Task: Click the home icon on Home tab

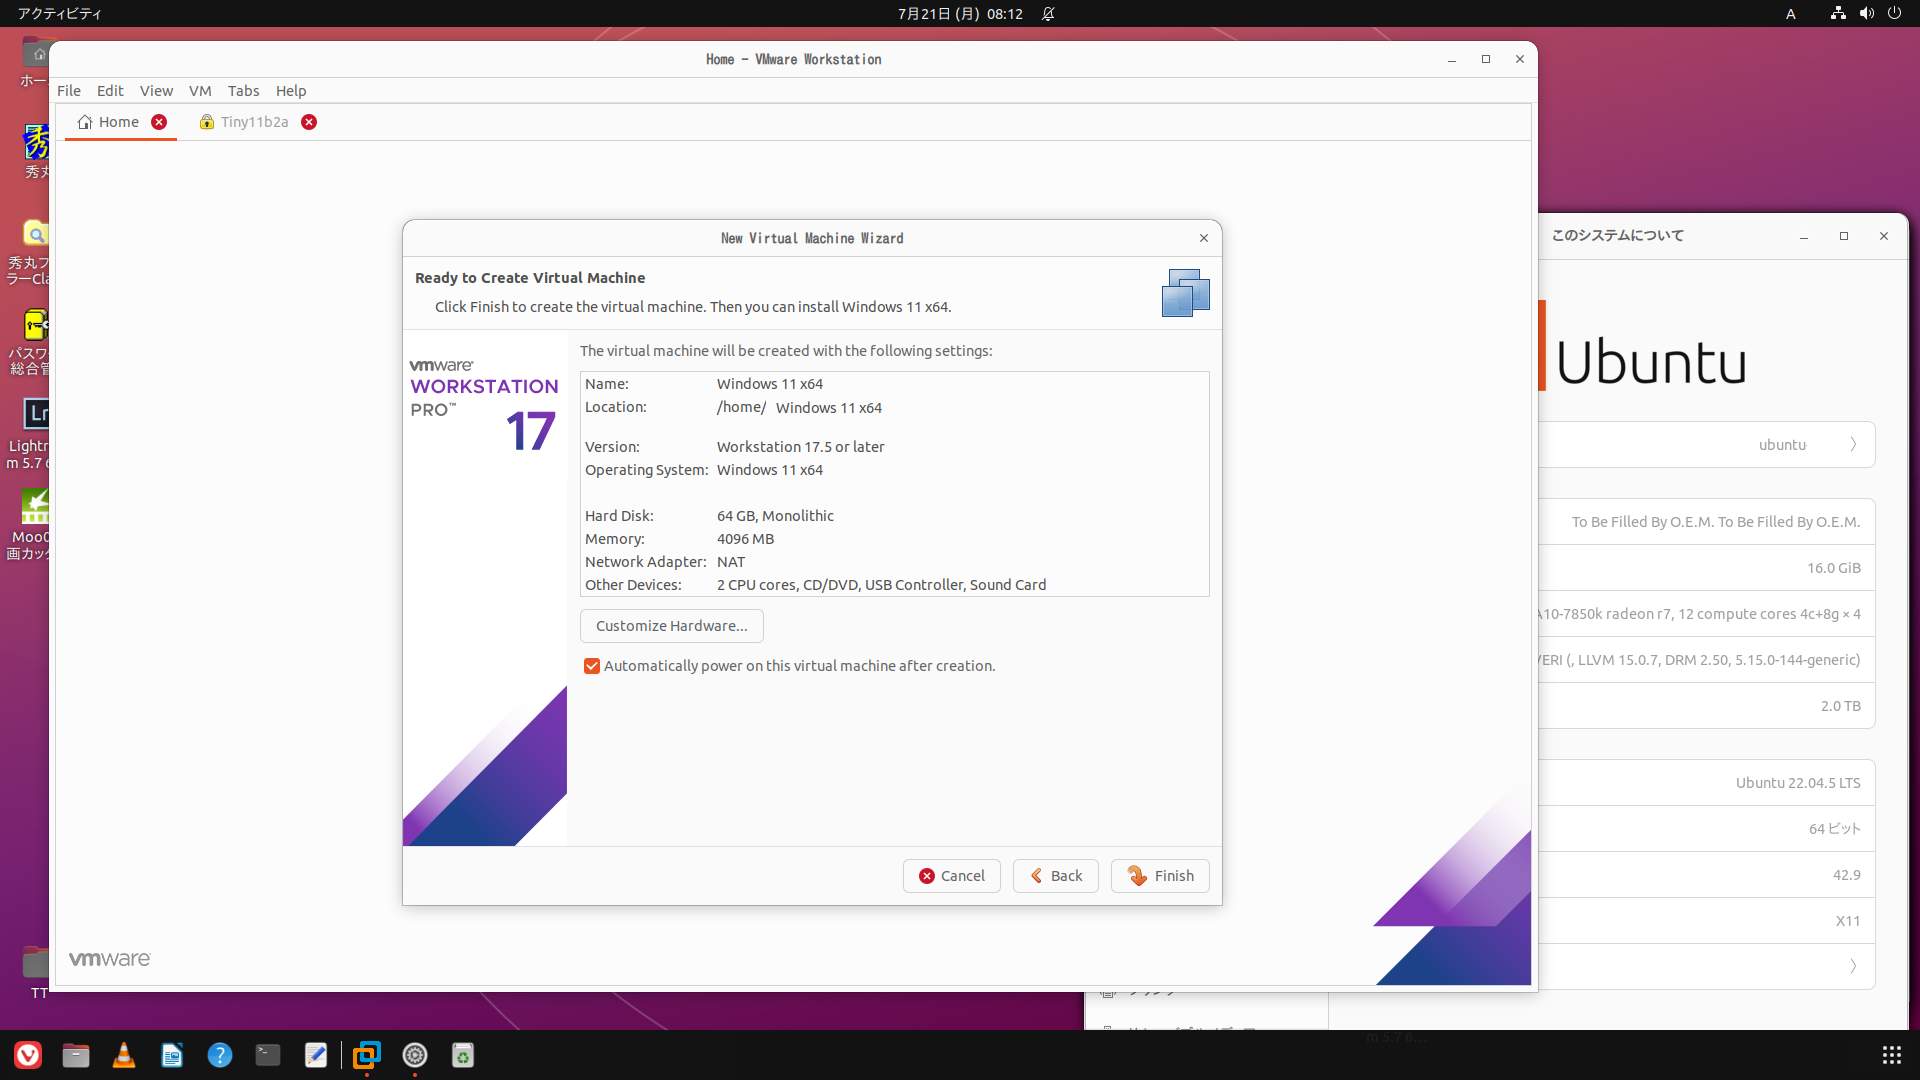Action: coord(85,122)
